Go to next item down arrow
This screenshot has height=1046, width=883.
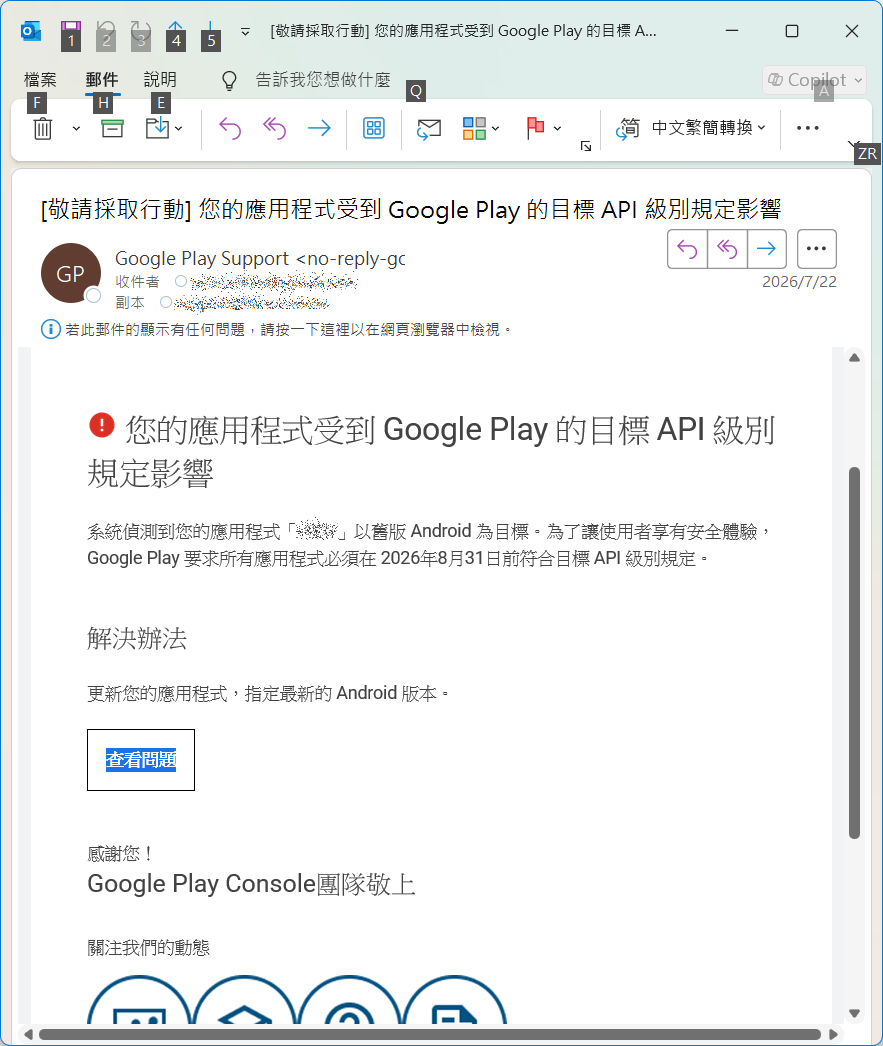(210, 31)
